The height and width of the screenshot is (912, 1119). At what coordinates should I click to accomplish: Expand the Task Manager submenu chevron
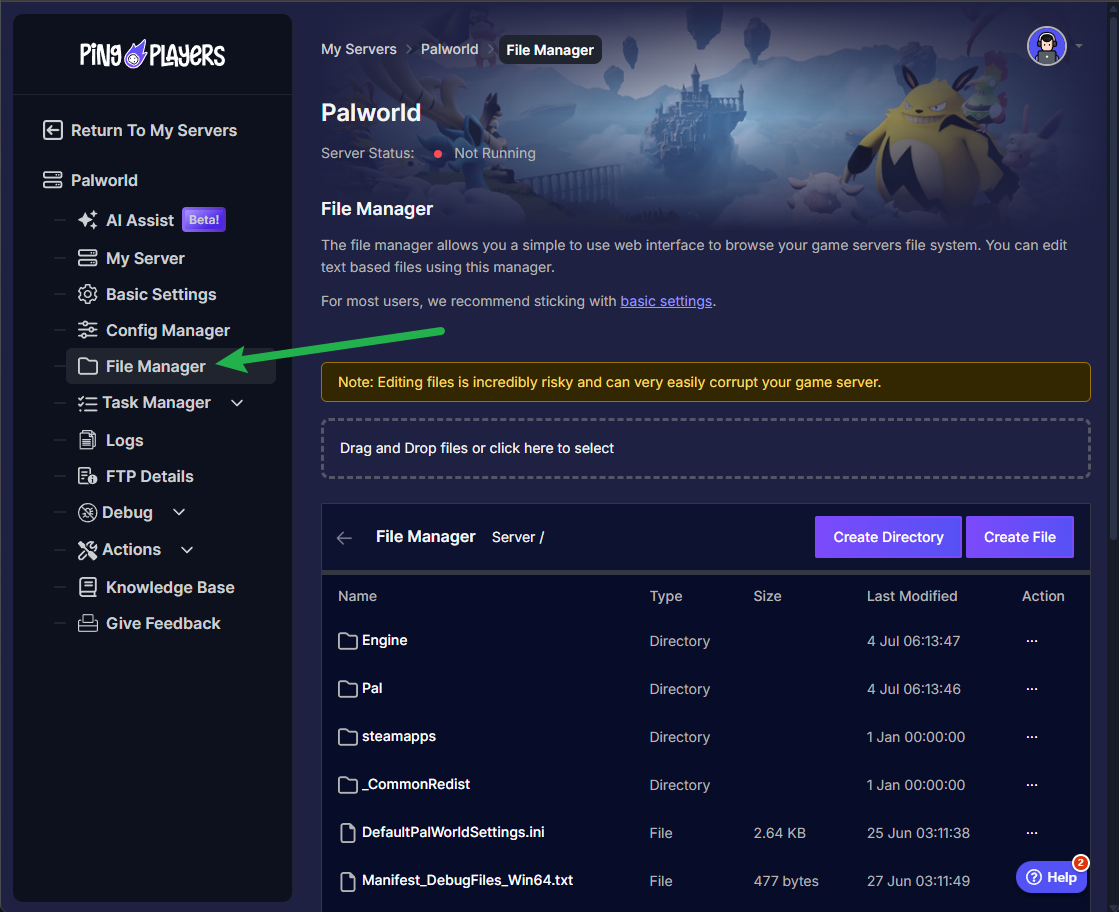(237, 403)
